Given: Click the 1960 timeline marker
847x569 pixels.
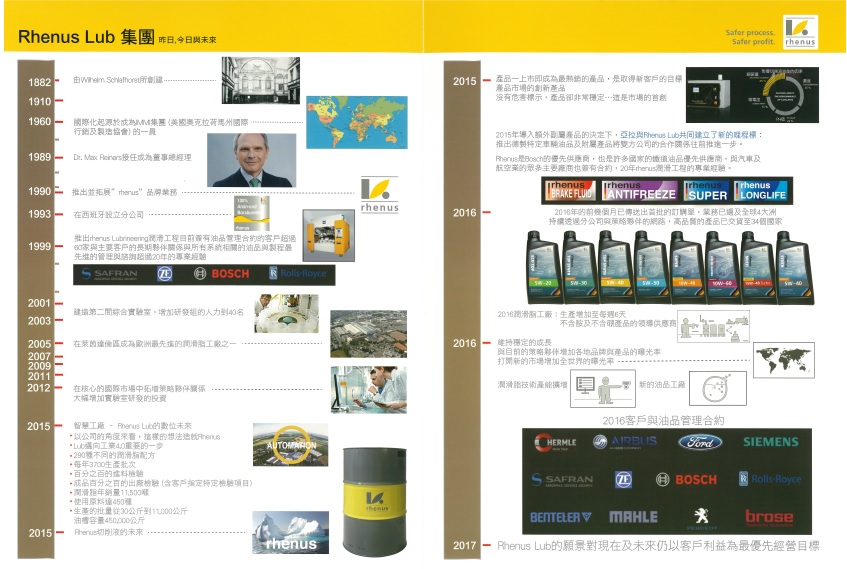Looking at the screenshot, I should [39, 122].
